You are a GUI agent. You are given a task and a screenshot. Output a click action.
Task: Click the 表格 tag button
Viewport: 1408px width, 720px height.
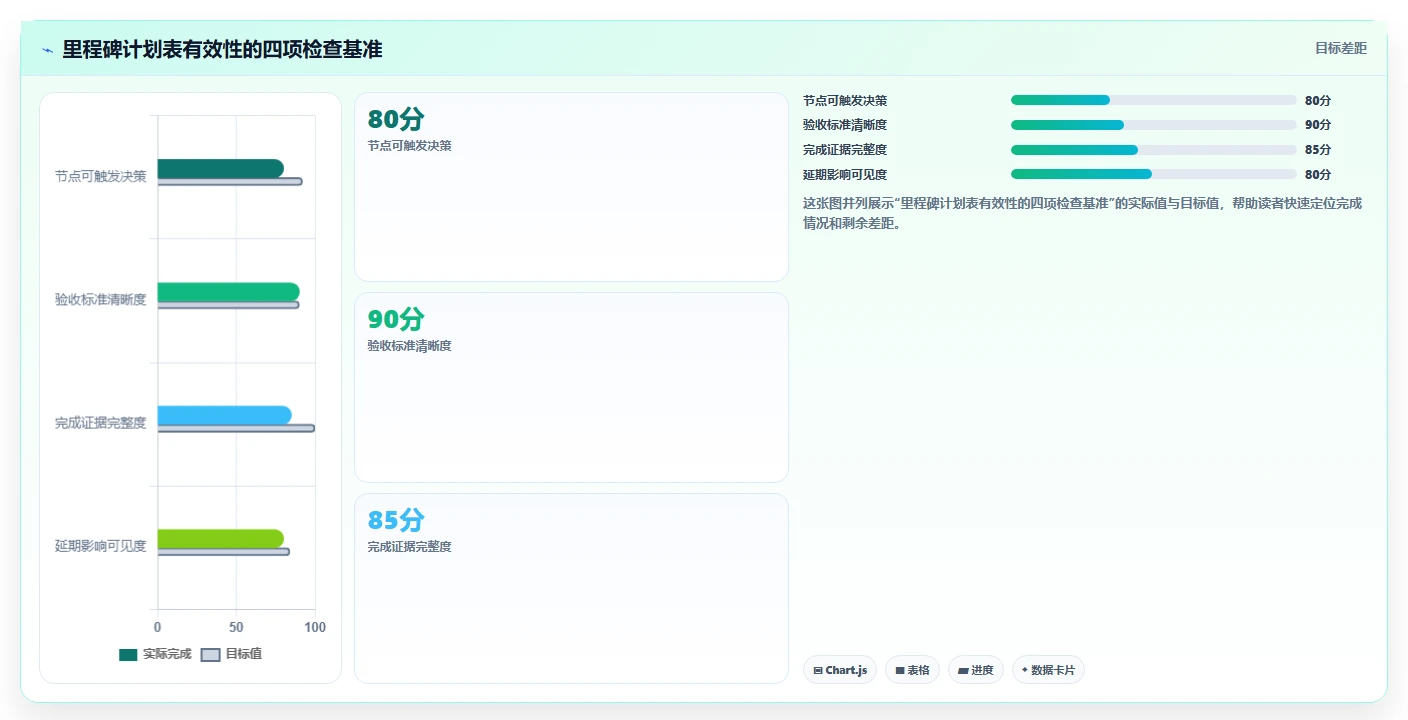[x=912, y=670]
